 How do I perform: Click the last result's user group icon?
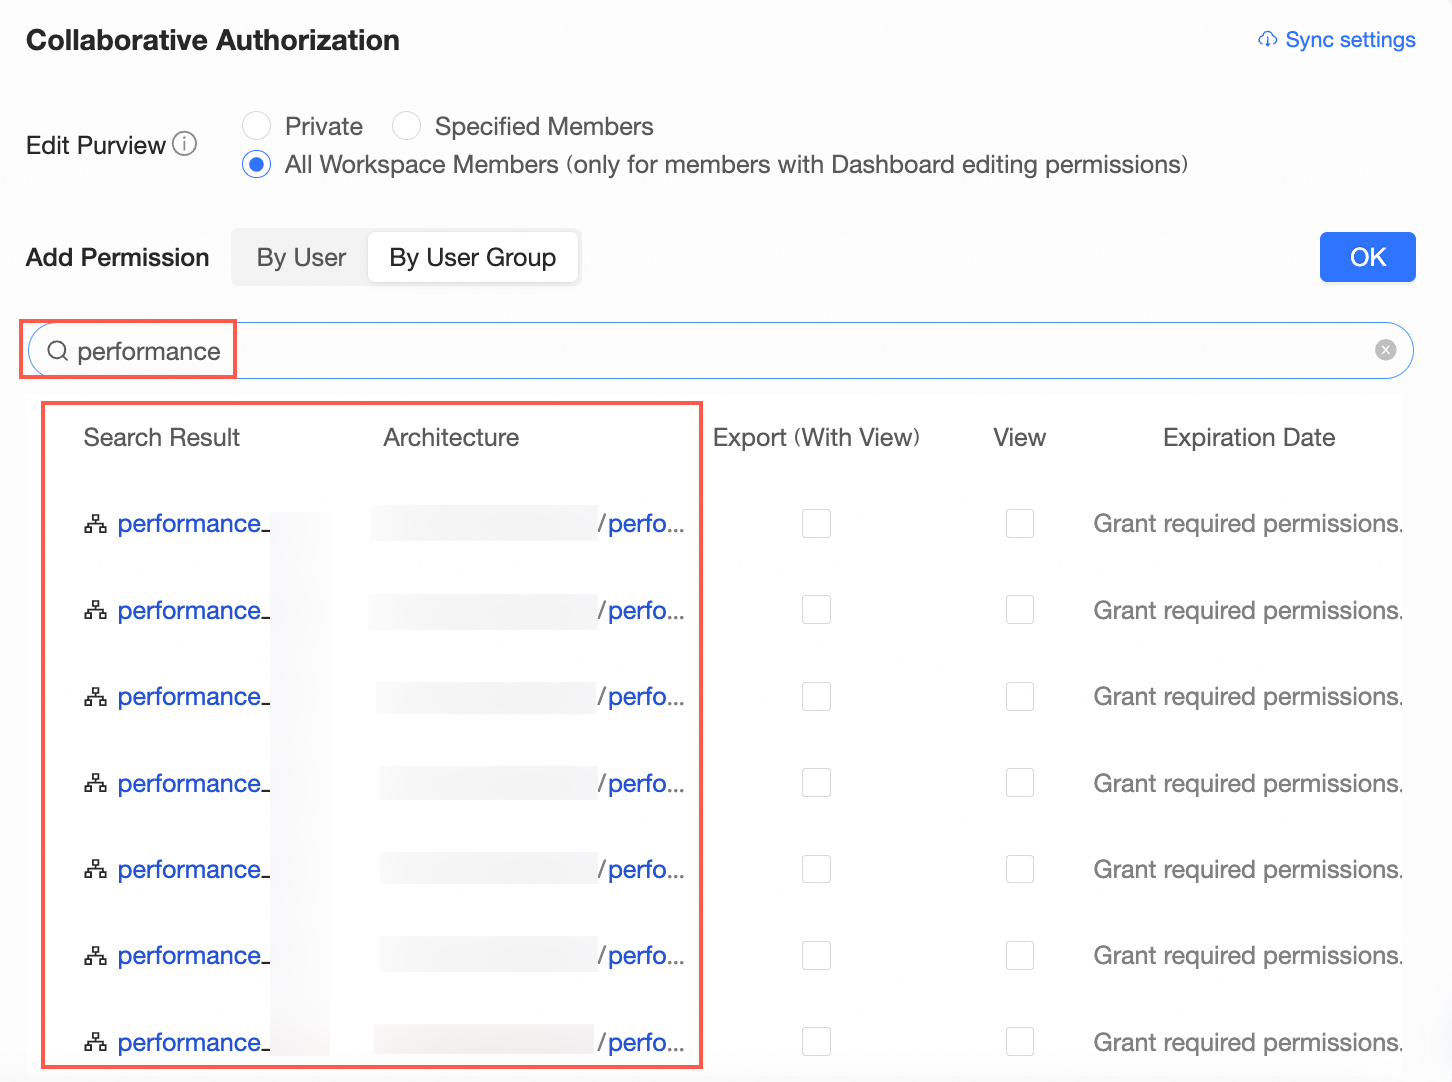pos(95,1043)
